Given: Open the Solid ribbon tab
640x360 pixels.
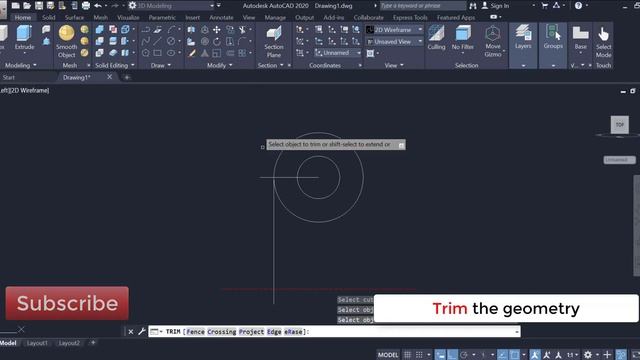Looking at the screenshot, I should tap(49, 18).
